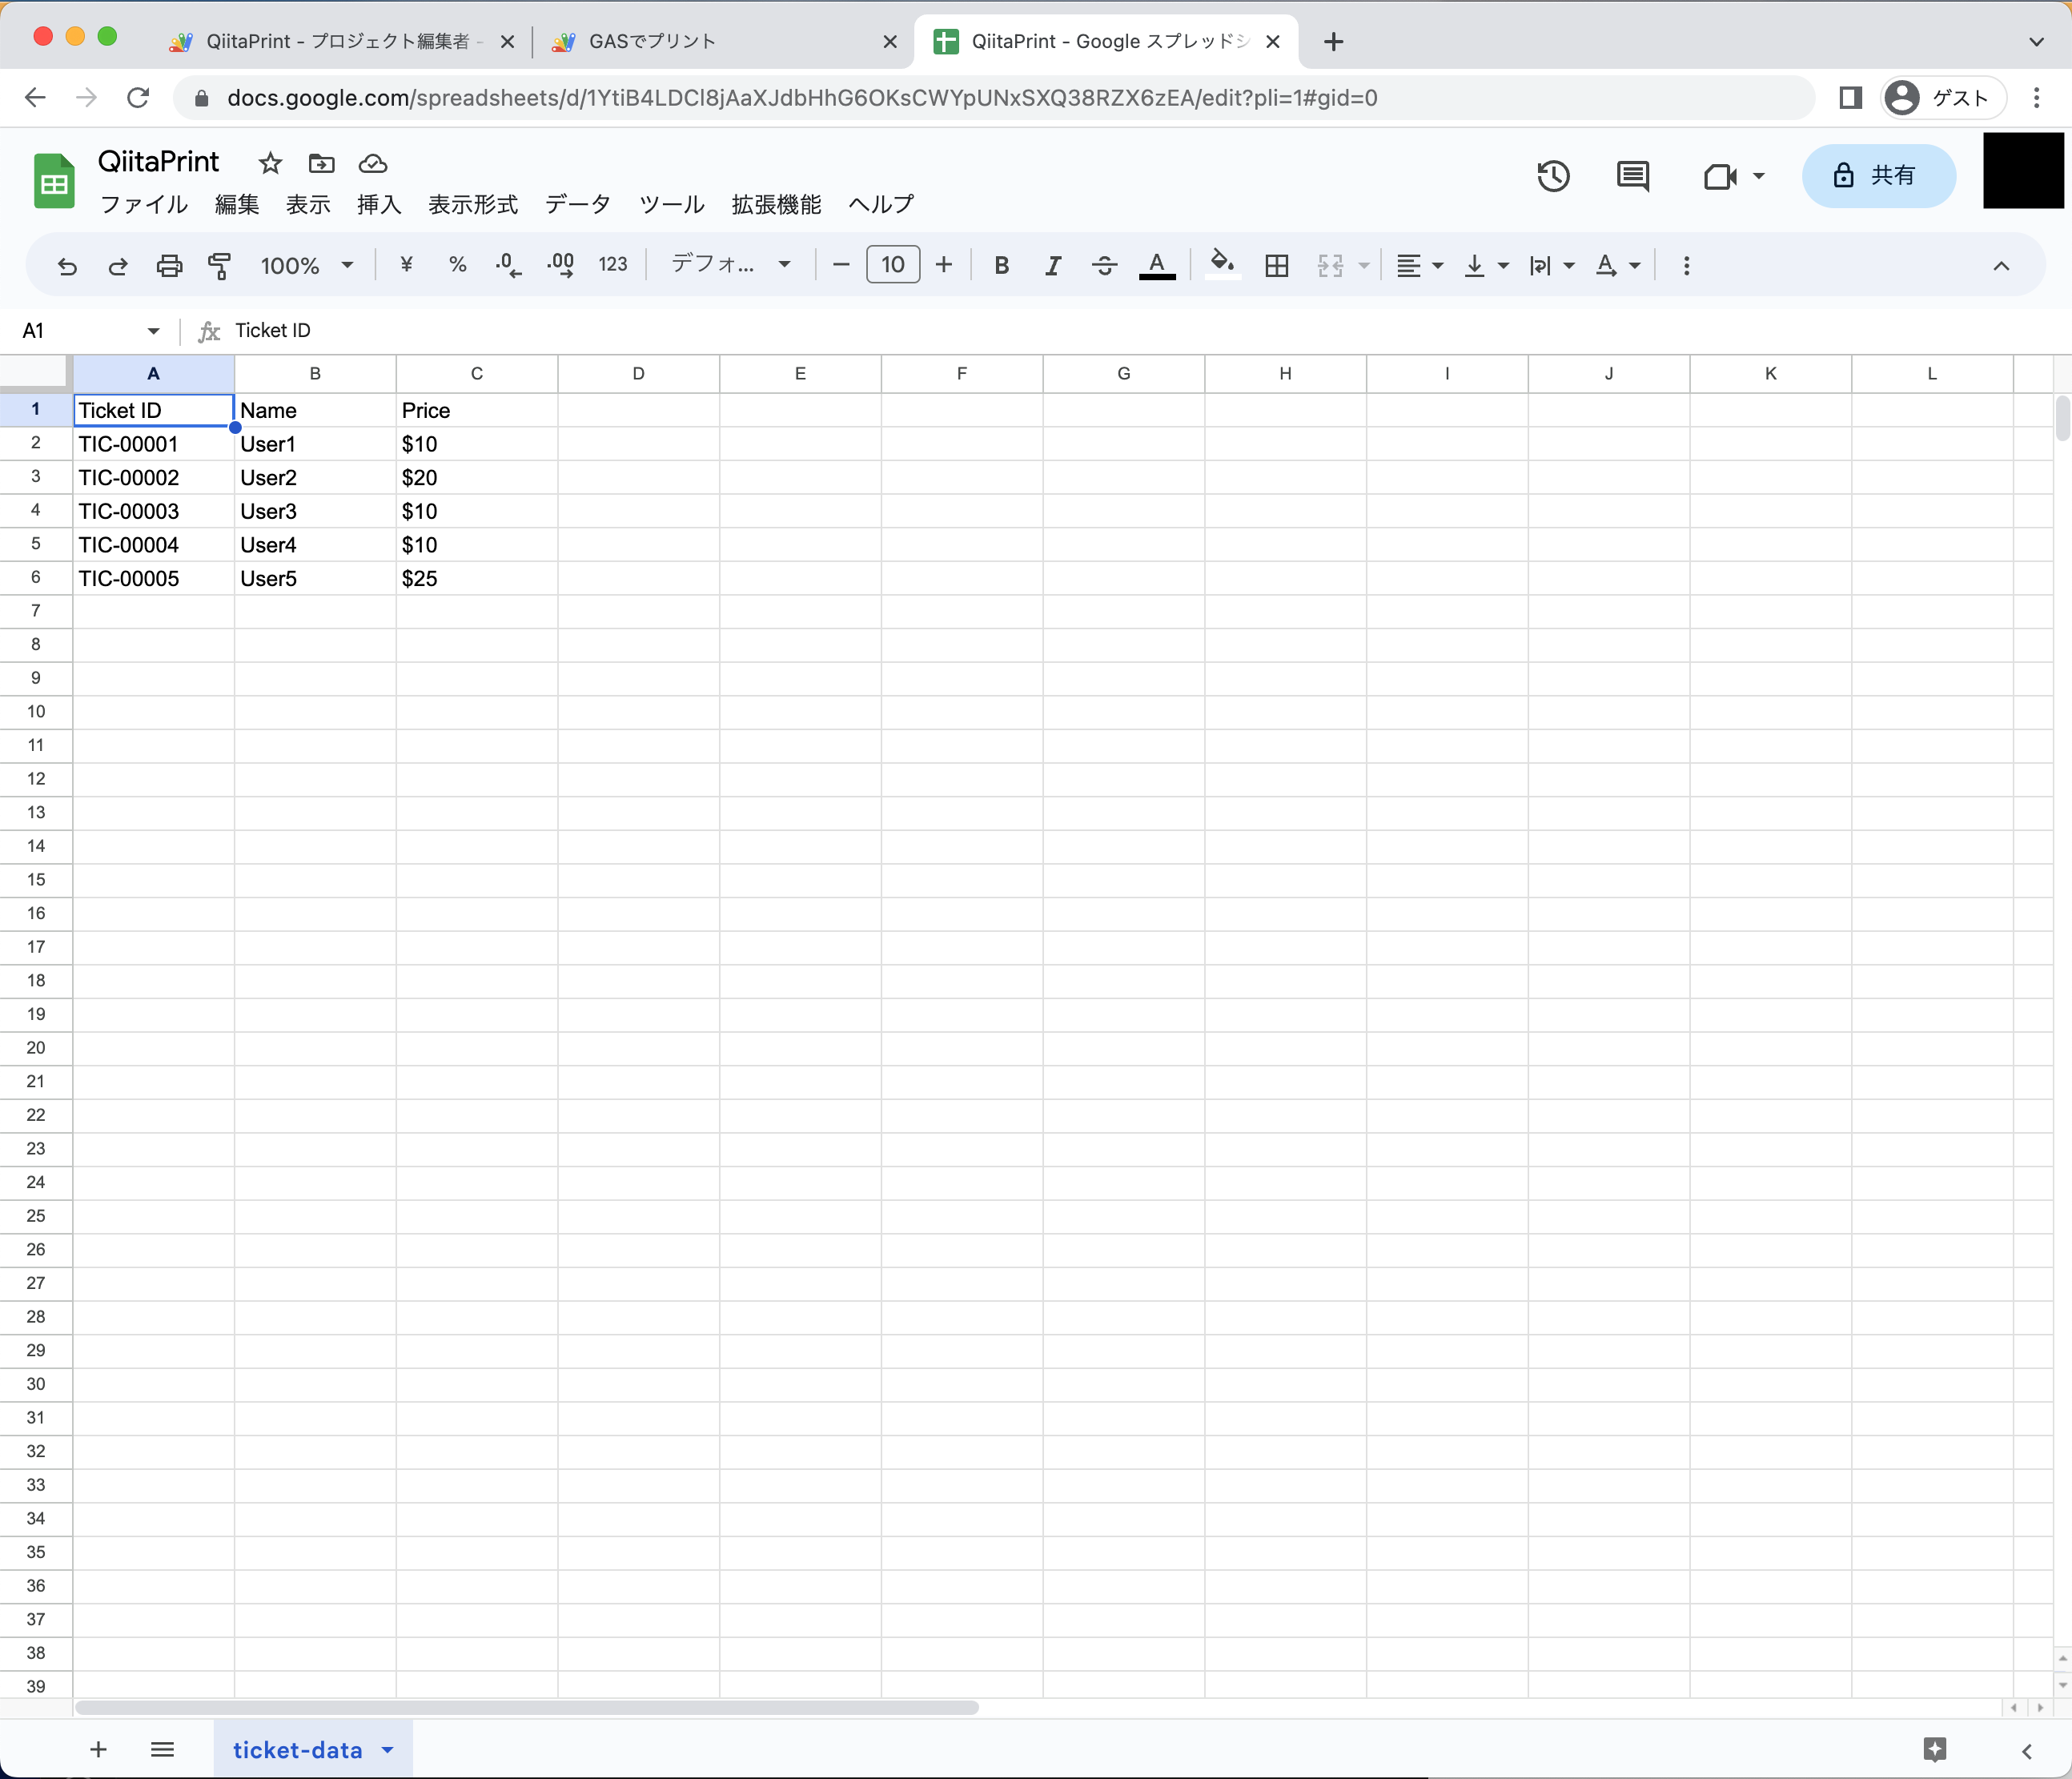Click the Explore icon at bottom right
Viewport: 2072px width, 1779px height.
point(1935,1749)
